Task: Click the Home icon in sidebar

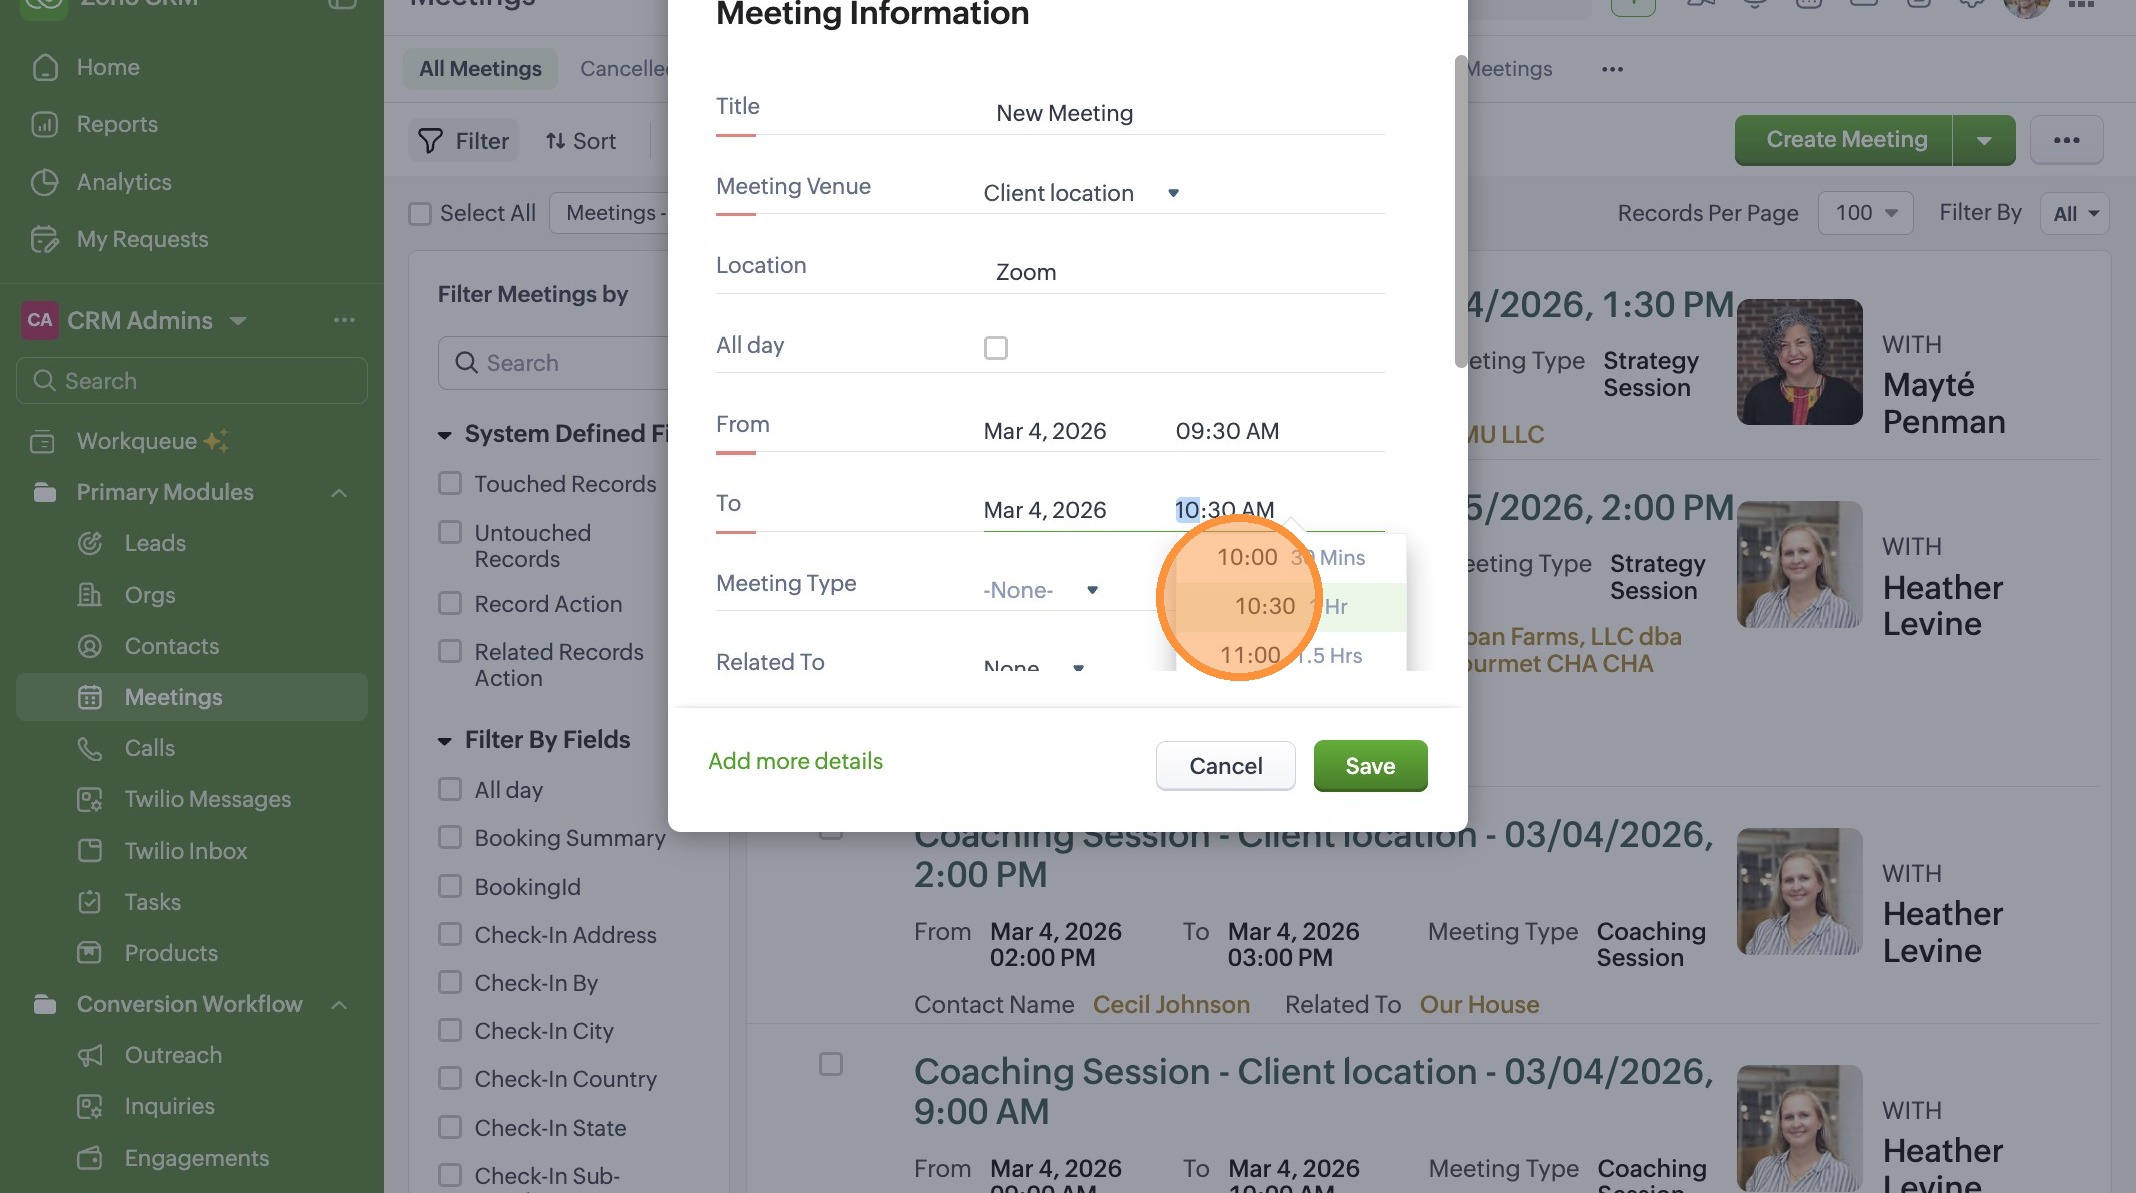Action: [x=45, y=68]
